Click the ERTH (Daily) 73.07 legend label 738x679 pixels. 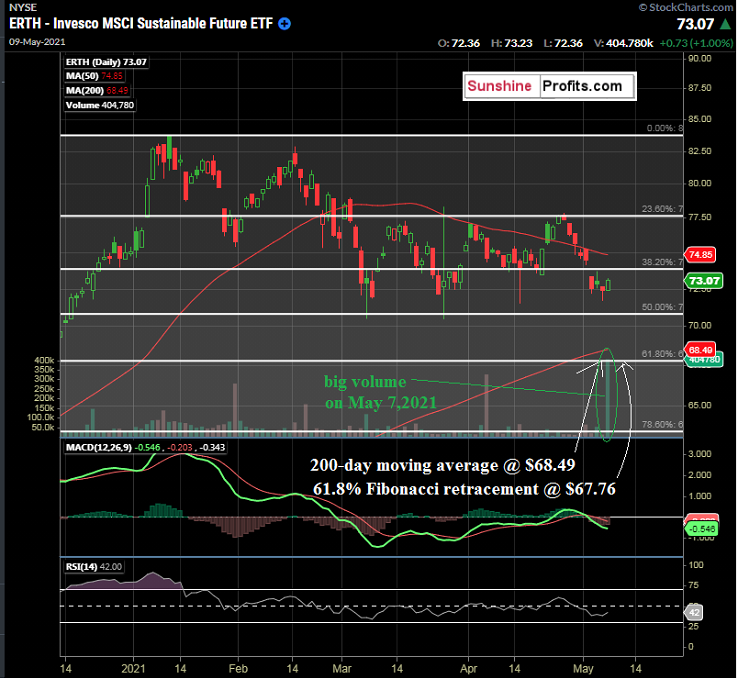pyautogui.click(x=106, y=62)
